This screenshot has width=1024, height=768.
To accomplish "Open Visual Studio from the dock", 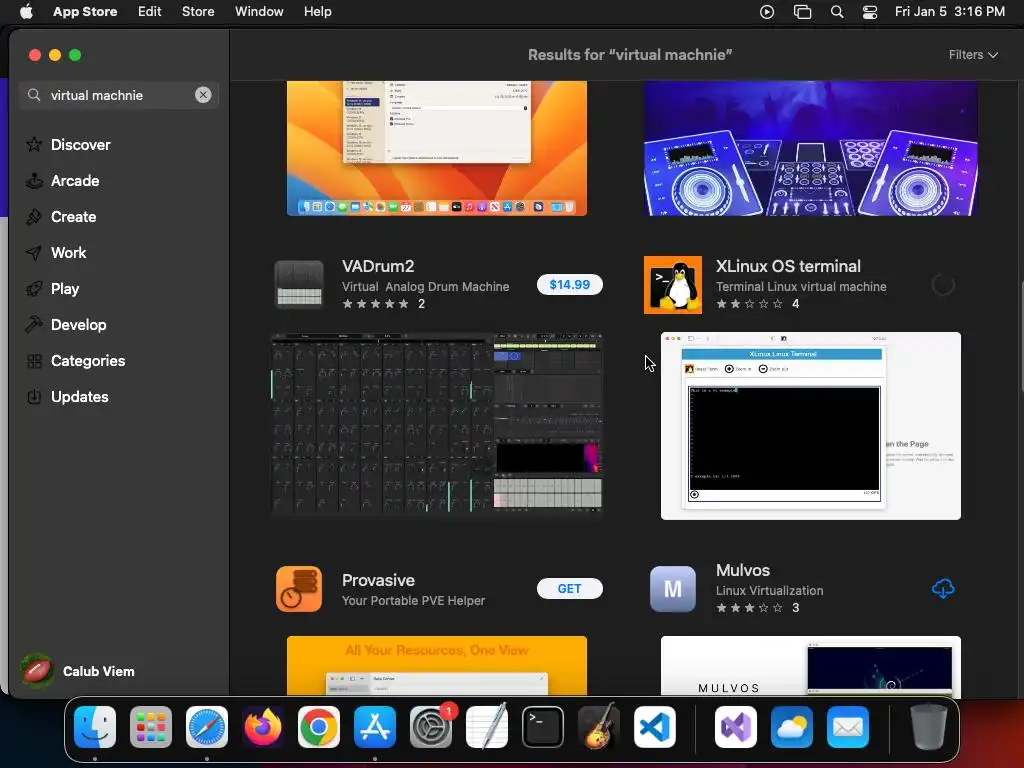I will (x=736, y=727).
